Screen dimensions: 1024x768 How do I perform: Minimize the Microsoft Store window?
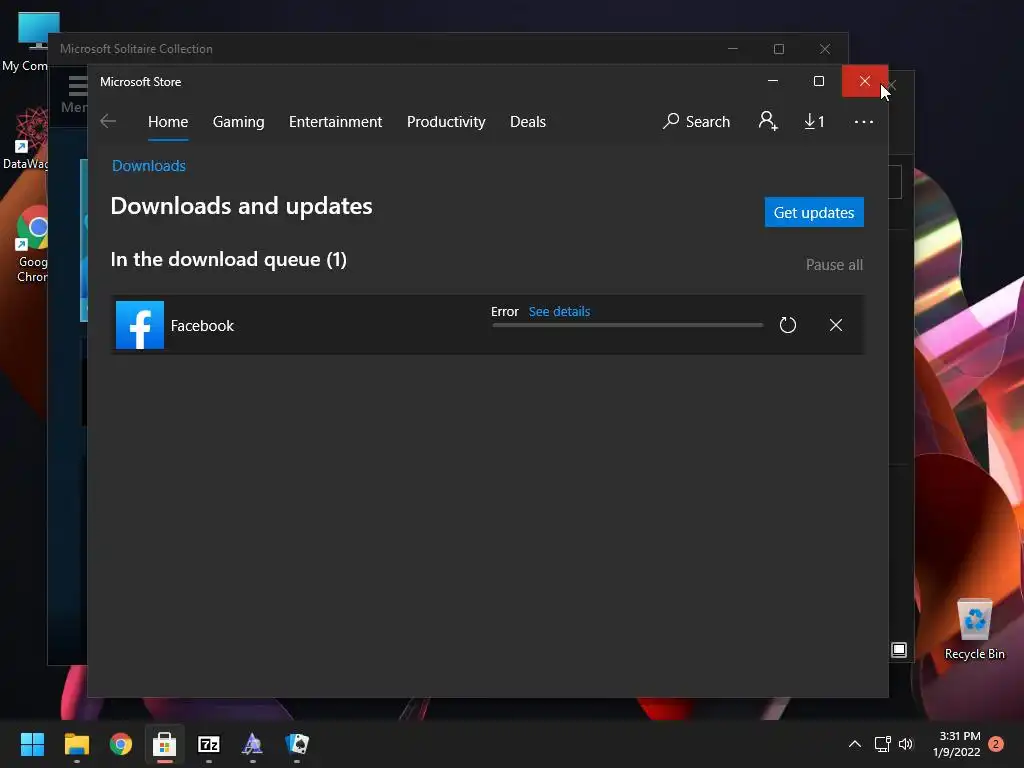773,81
